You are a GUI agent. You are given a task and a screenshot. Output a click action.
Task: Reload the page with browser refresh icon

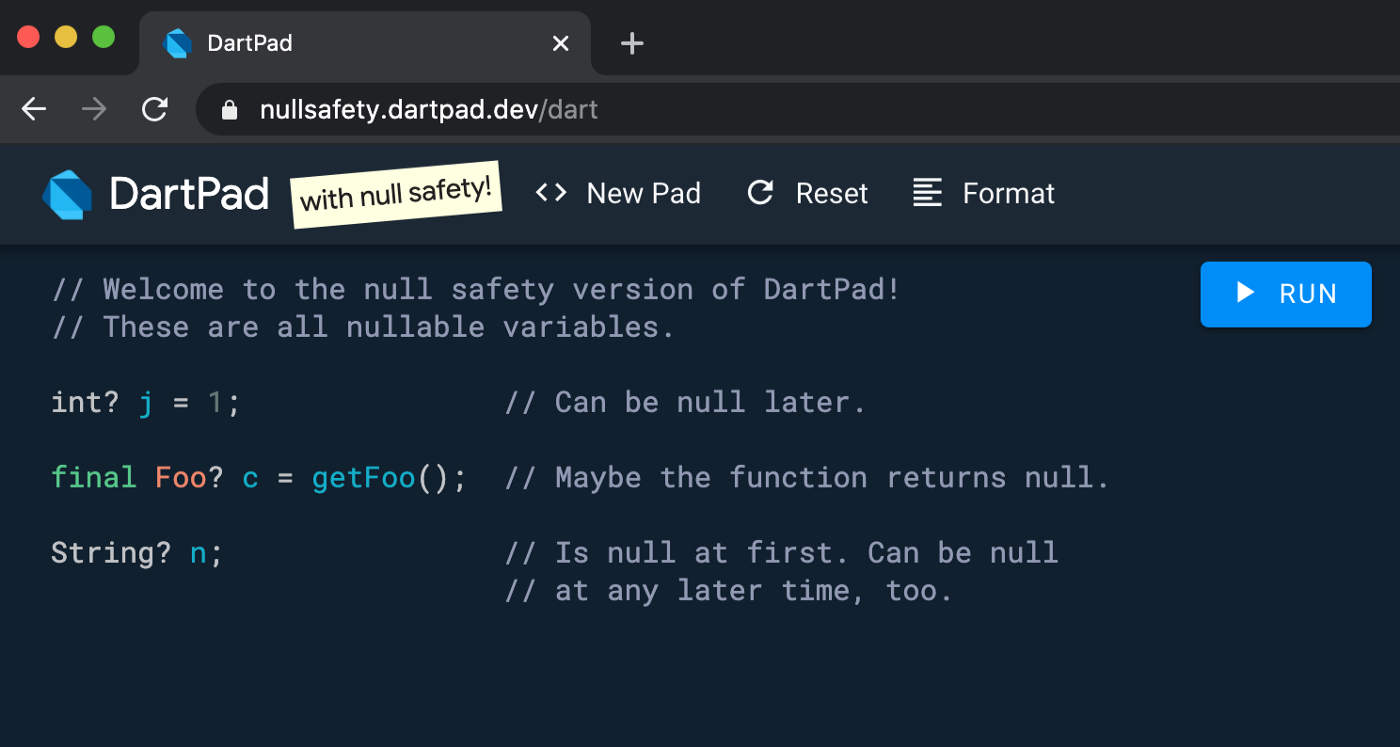click(x=155, y=109)
